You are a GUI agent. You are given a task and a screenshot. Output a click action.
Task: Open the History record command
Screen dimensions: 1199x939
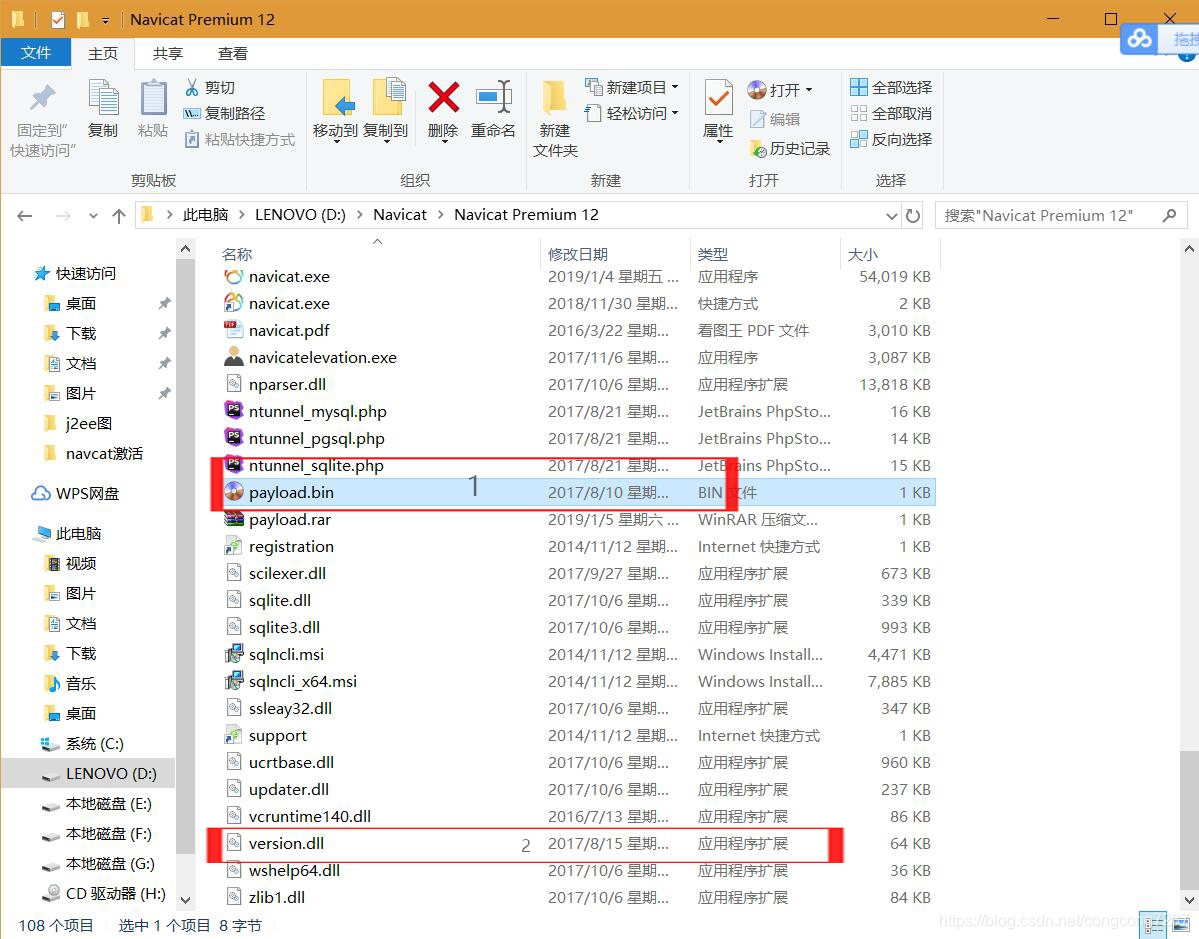pos(790,148)
